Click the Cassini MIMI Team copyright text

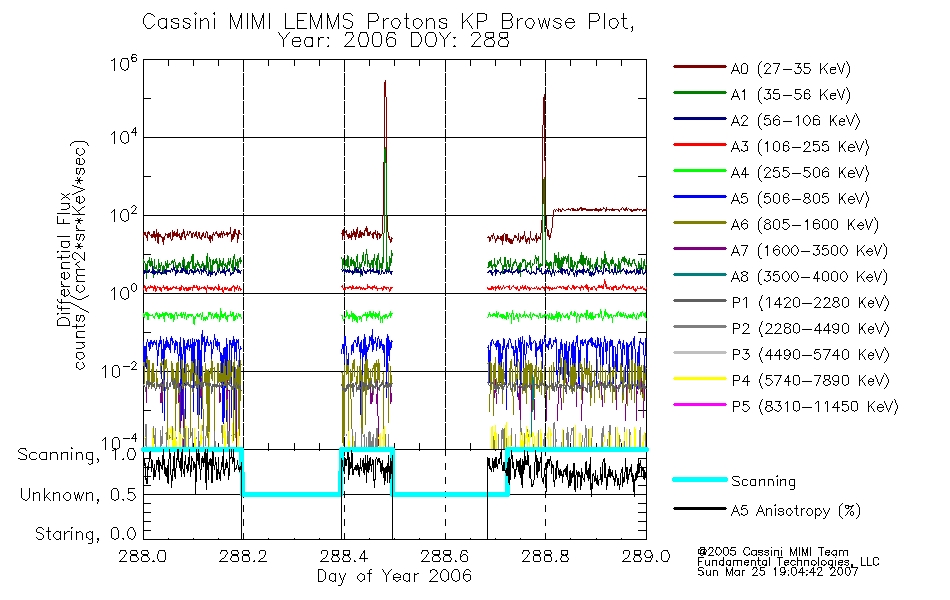pos(773,552)
